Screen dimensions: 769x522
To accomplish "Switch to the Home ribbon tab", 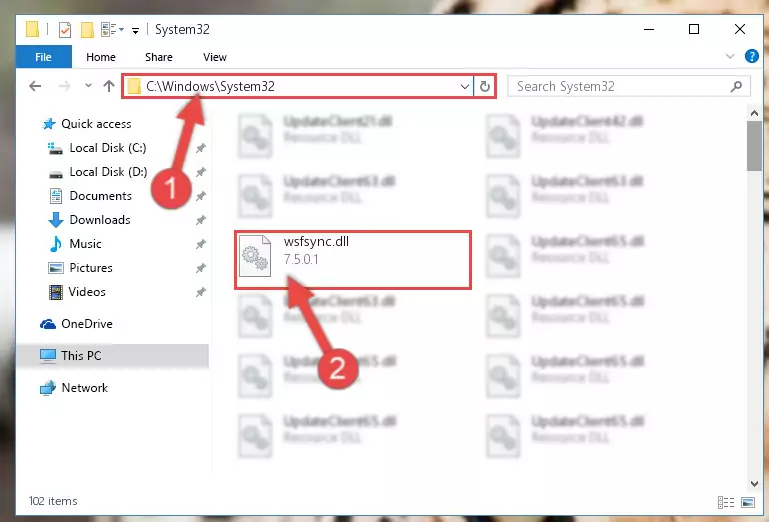I will [x=101, y=57].
